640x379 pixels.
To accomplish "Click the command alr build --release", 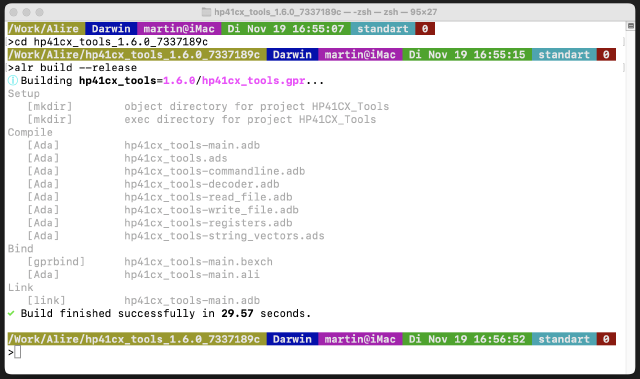I will [x=76, y=68].
